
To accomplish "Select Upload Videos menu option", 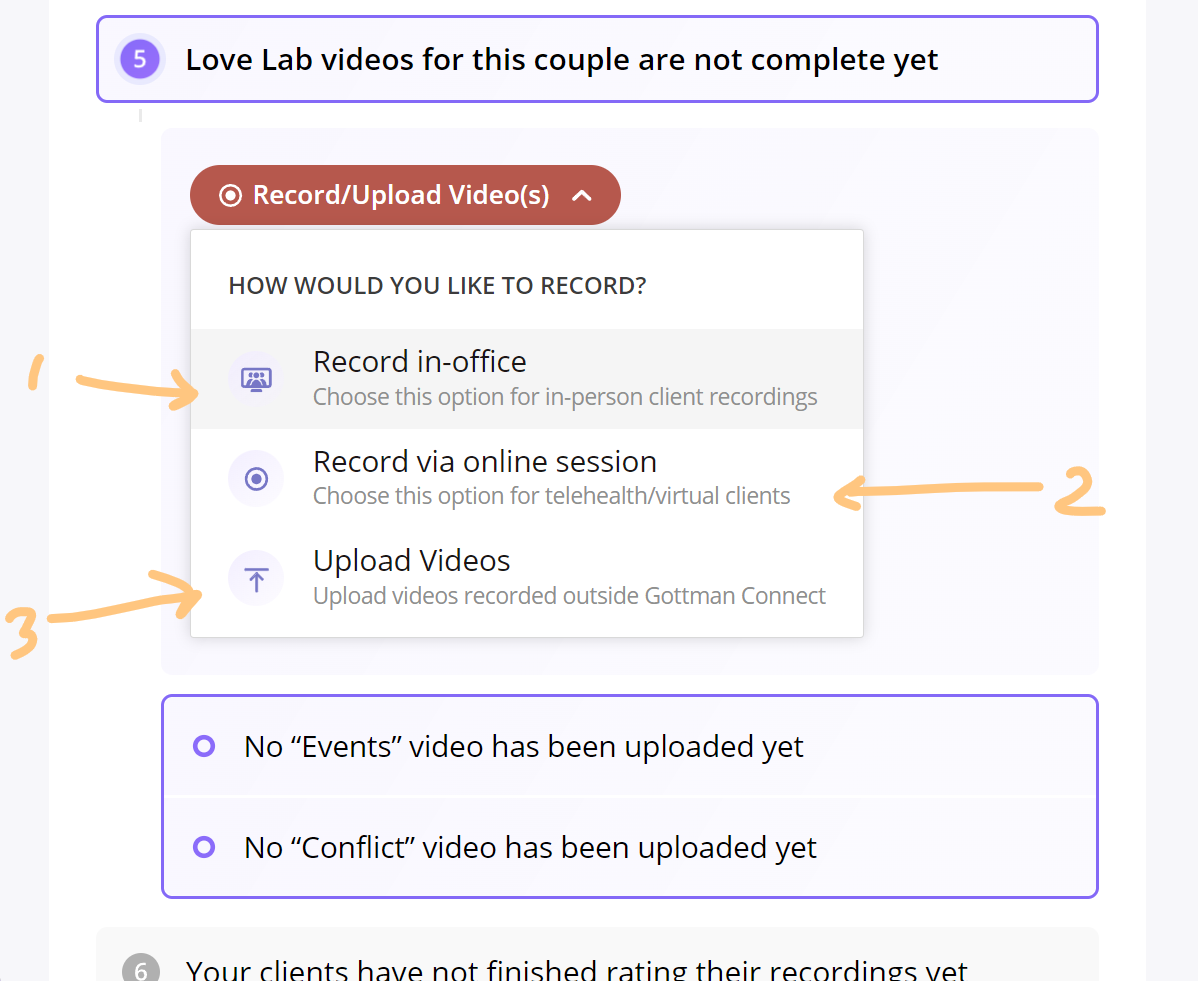I will (x=527, y=578).
